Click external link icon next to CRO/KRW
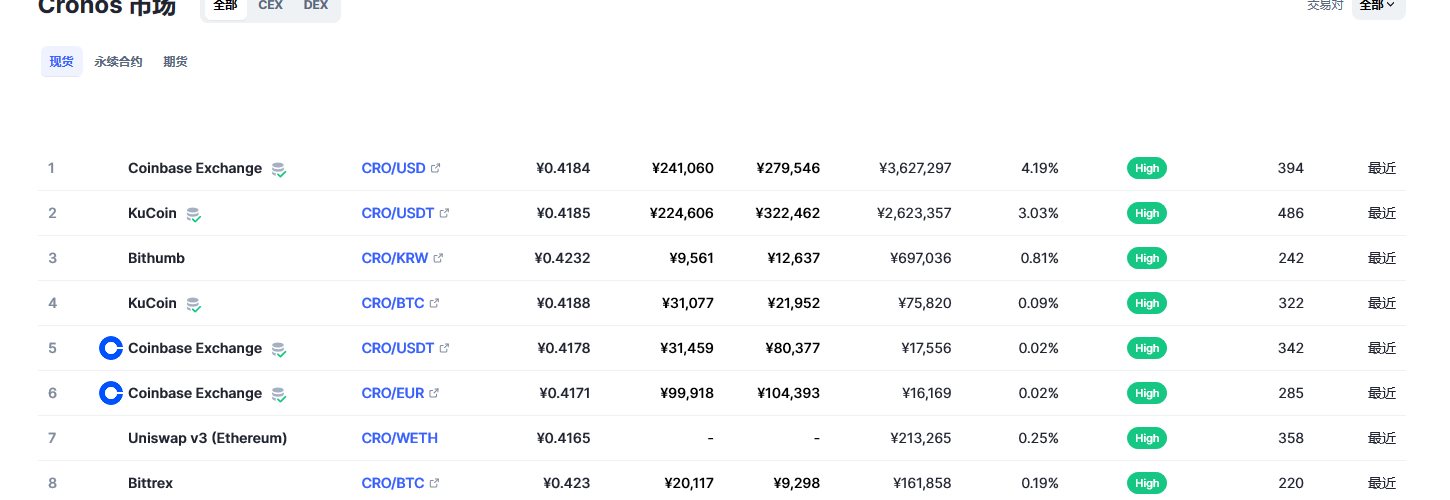This screenshot has height=500, width=1450. tap(438, 258)
